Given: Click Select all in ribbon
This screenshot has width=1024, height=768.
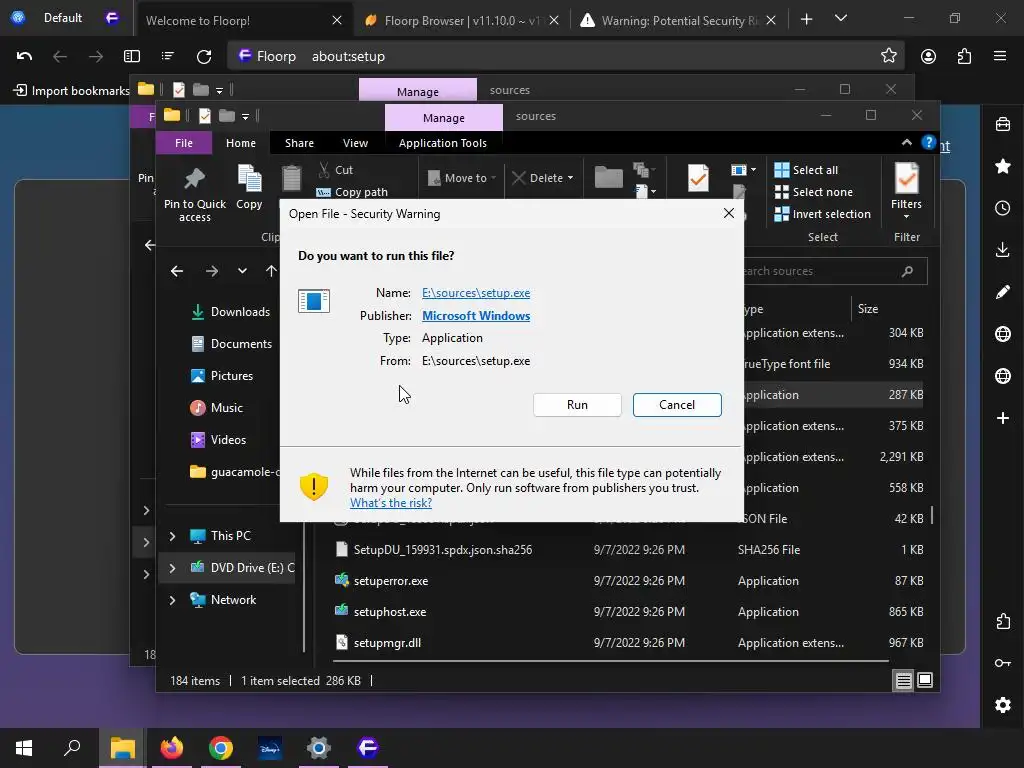Looking at the screenshot, I should (806, 170).
